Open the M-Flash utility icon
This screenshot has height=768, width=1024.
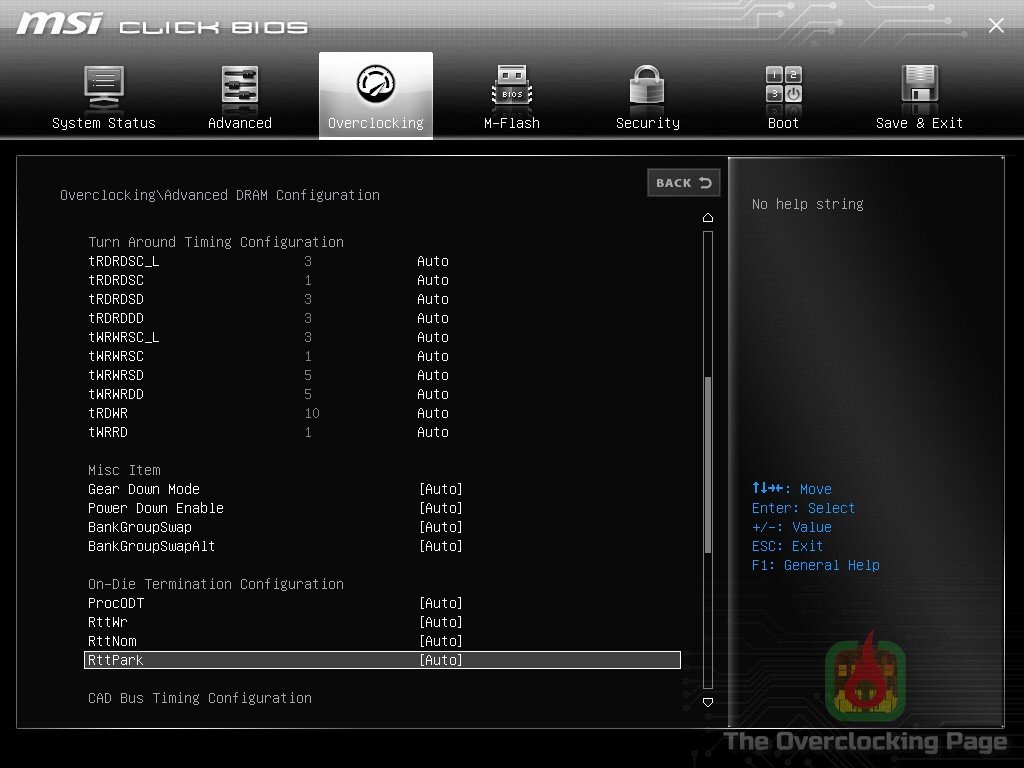(x=511, y=88)
